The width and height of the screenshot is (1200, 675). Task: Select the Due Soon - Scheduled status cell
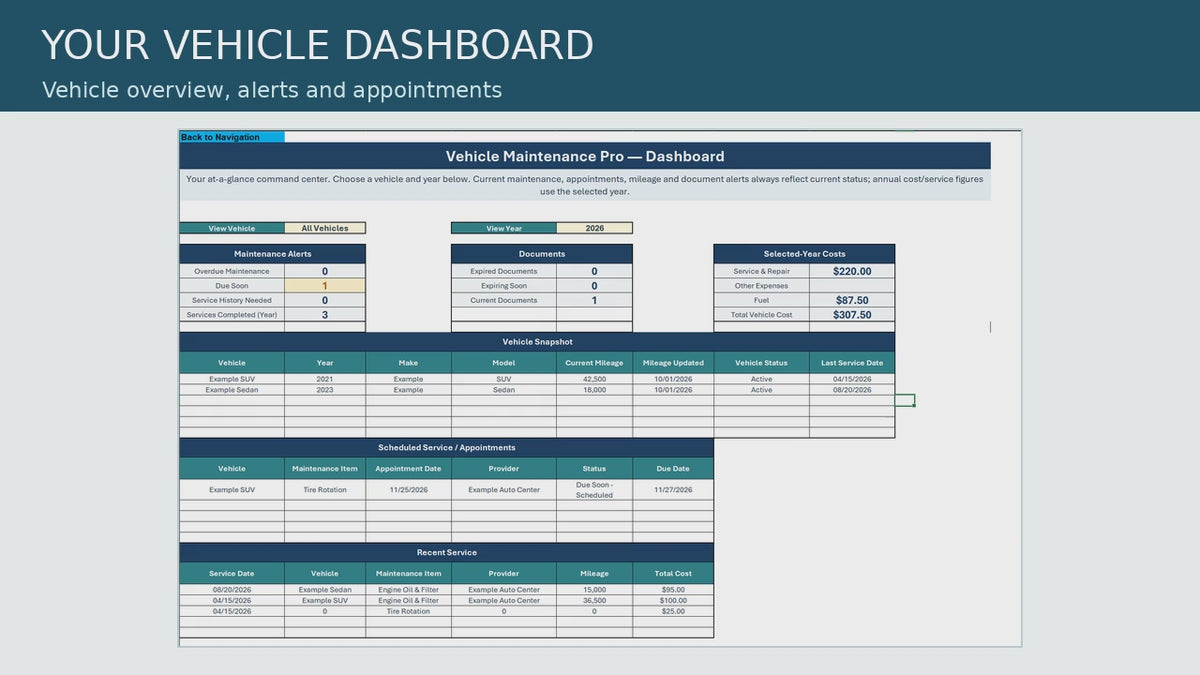594,490
